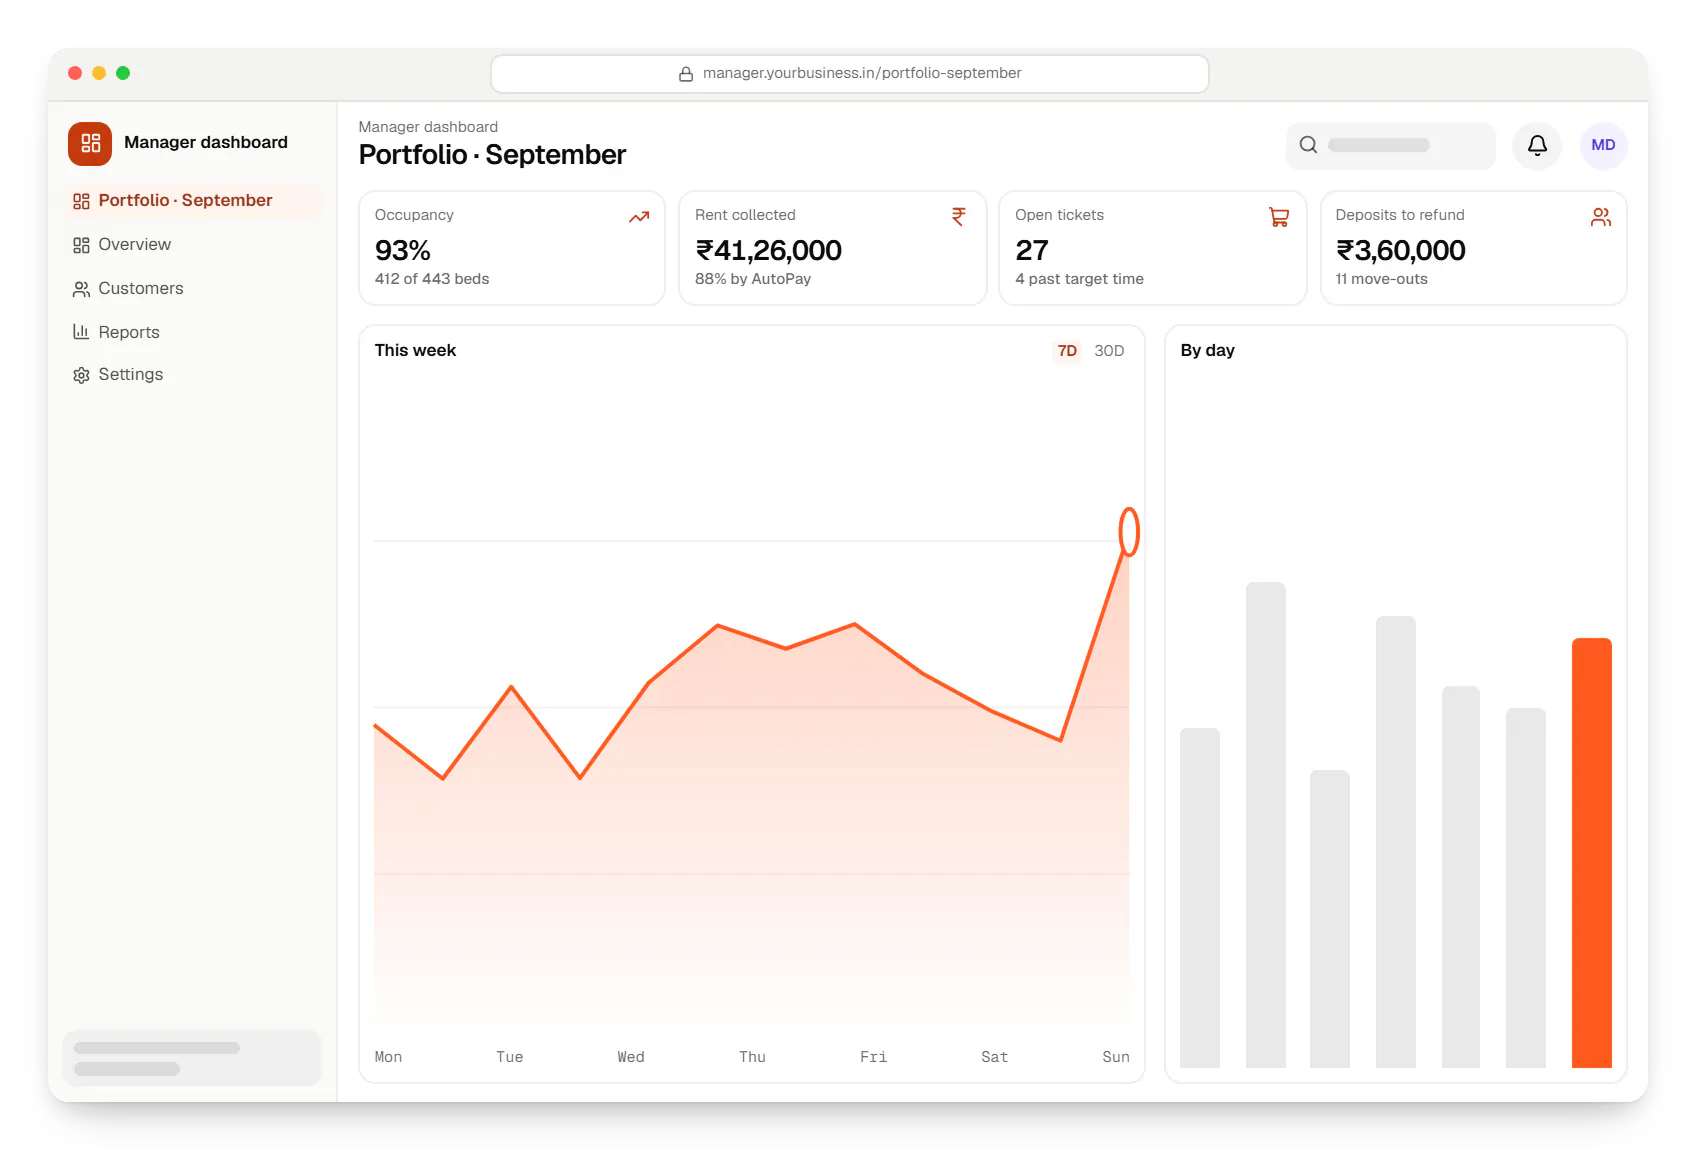Click the highlighted Sunday data point marker
The image size is (1696, 1150).
tap(1129, 532)
